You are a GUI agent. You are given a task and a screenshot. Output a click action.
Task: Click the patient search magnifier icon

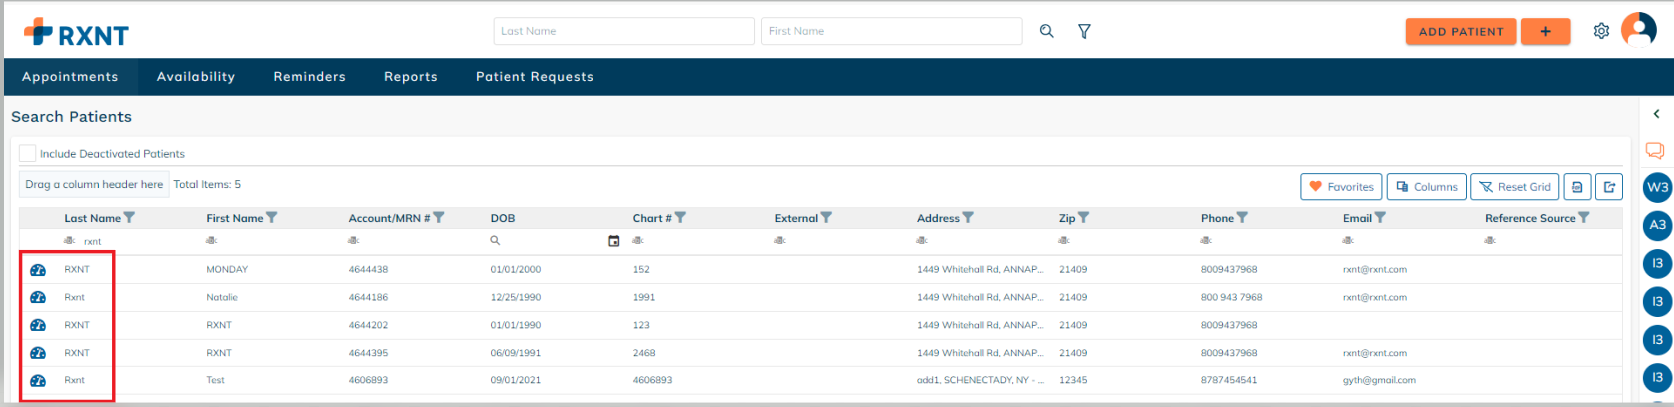pos(1046,31)
